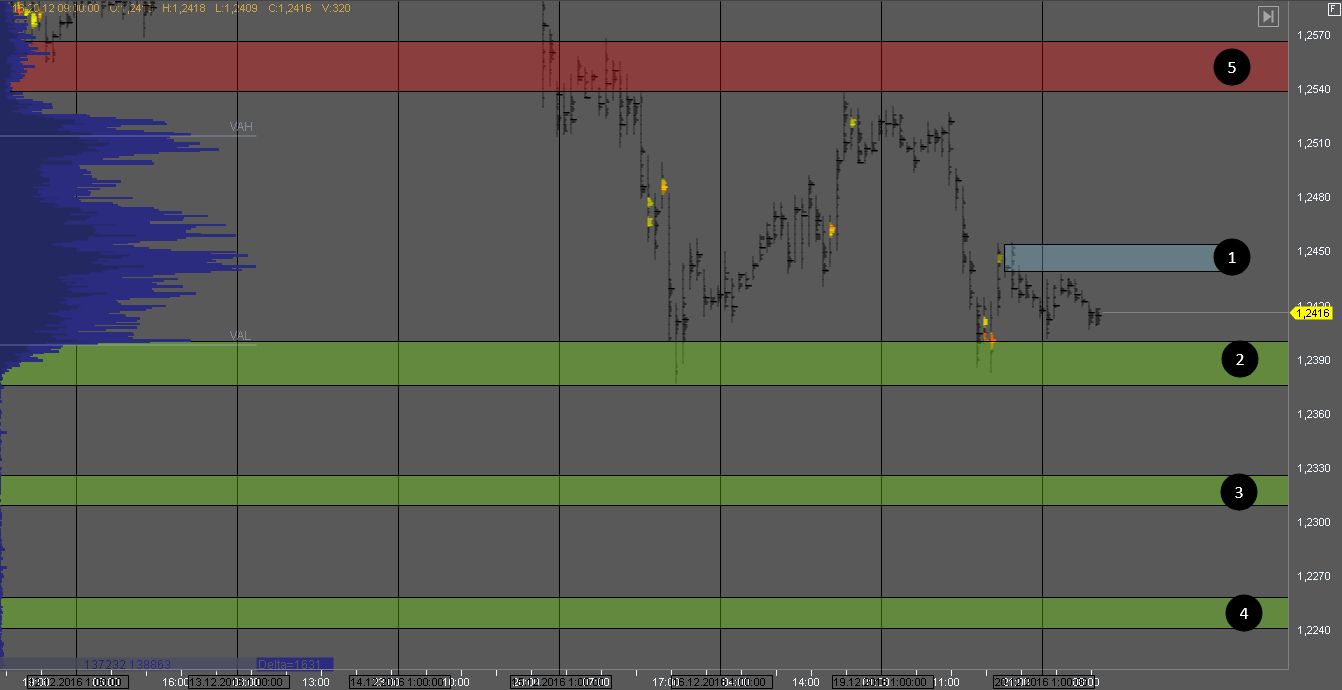The image size is (1342, 690).
Task: Click the yellow 1,2416 current price tag
Action: 1311,313
